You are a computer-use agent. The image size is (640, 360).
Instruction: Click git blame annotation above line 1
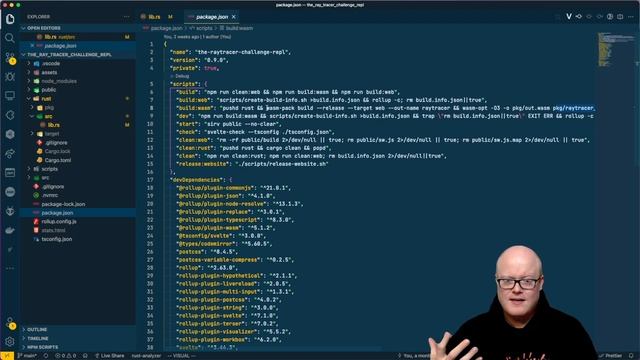[x=198, y=37]
